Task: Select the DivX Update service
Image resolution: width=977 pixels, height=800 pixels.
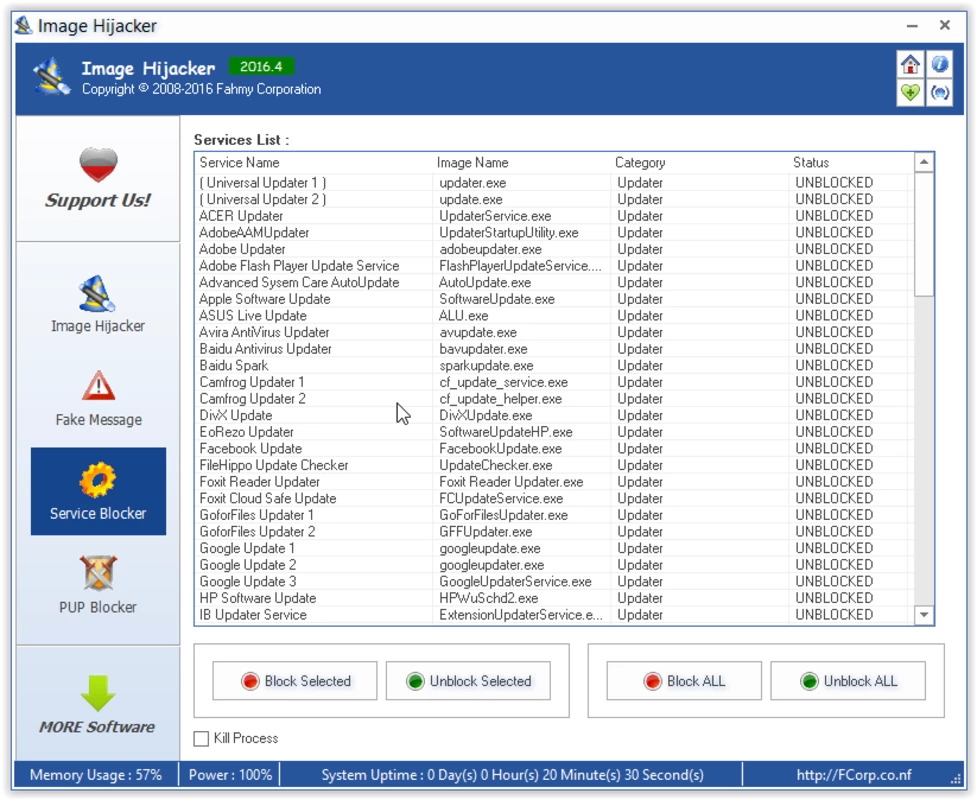Action: point(553,415)
